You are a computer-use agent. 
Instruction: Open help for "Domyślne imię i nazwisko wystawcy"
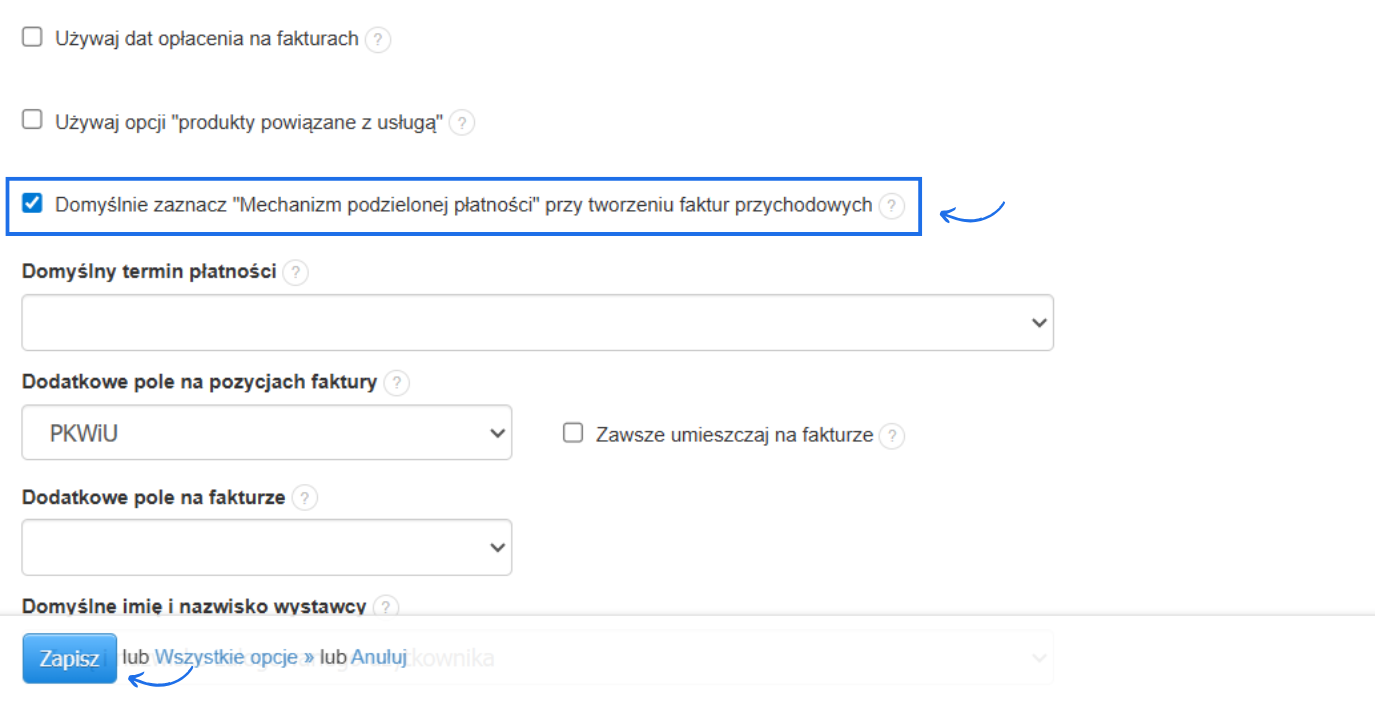(x=388, y=606)
